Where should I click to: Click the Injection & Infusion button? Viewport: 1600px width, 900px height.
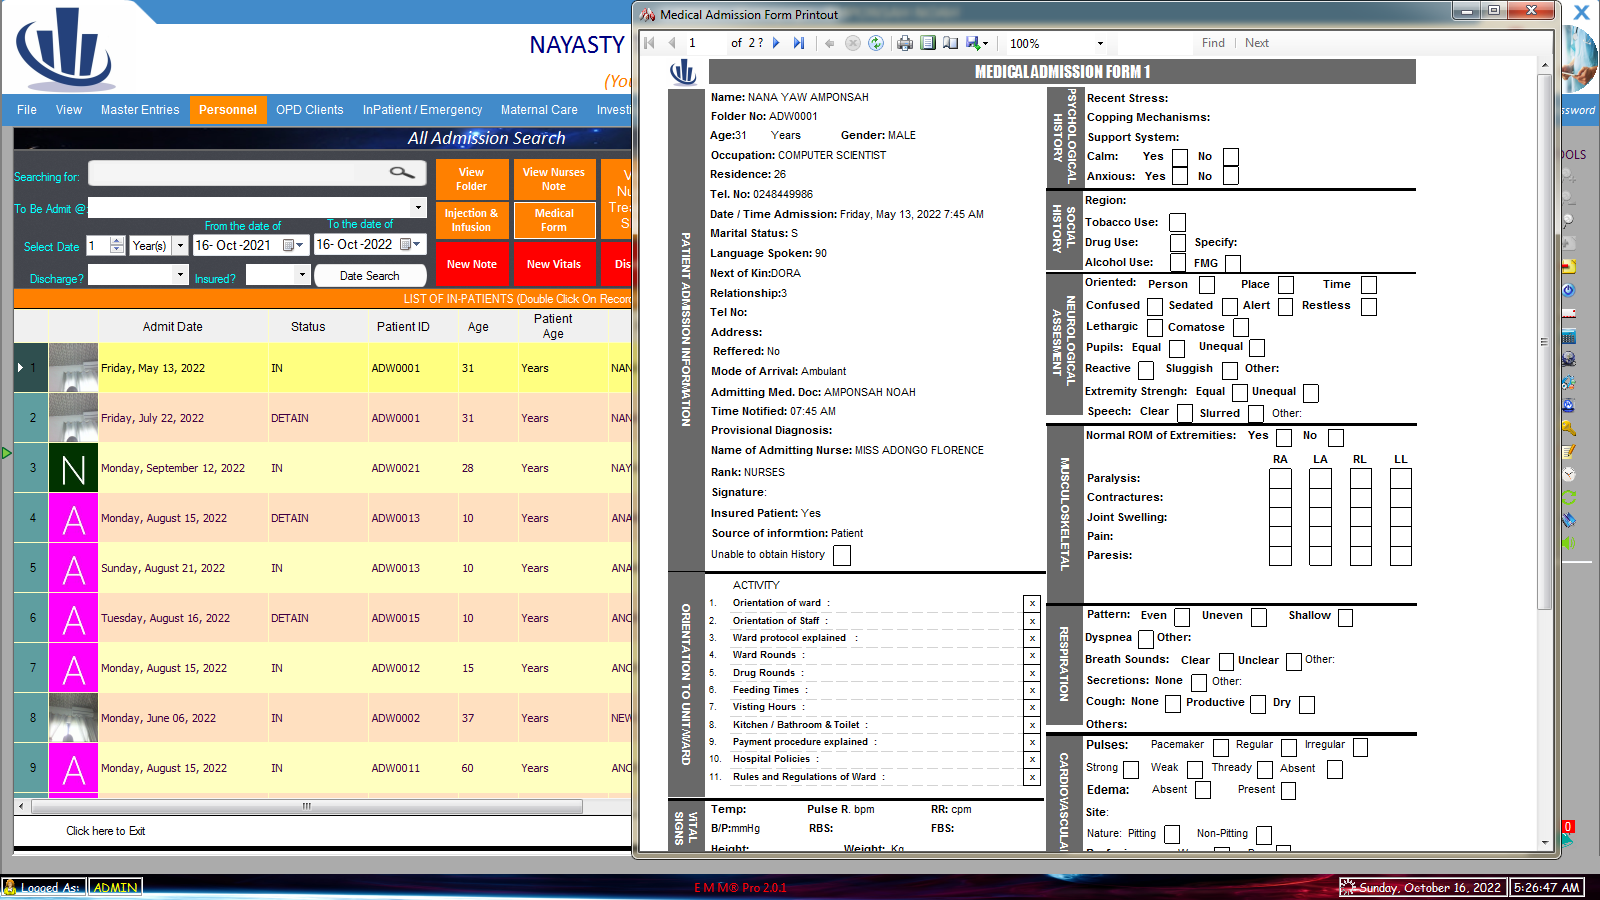click(471, 220)
